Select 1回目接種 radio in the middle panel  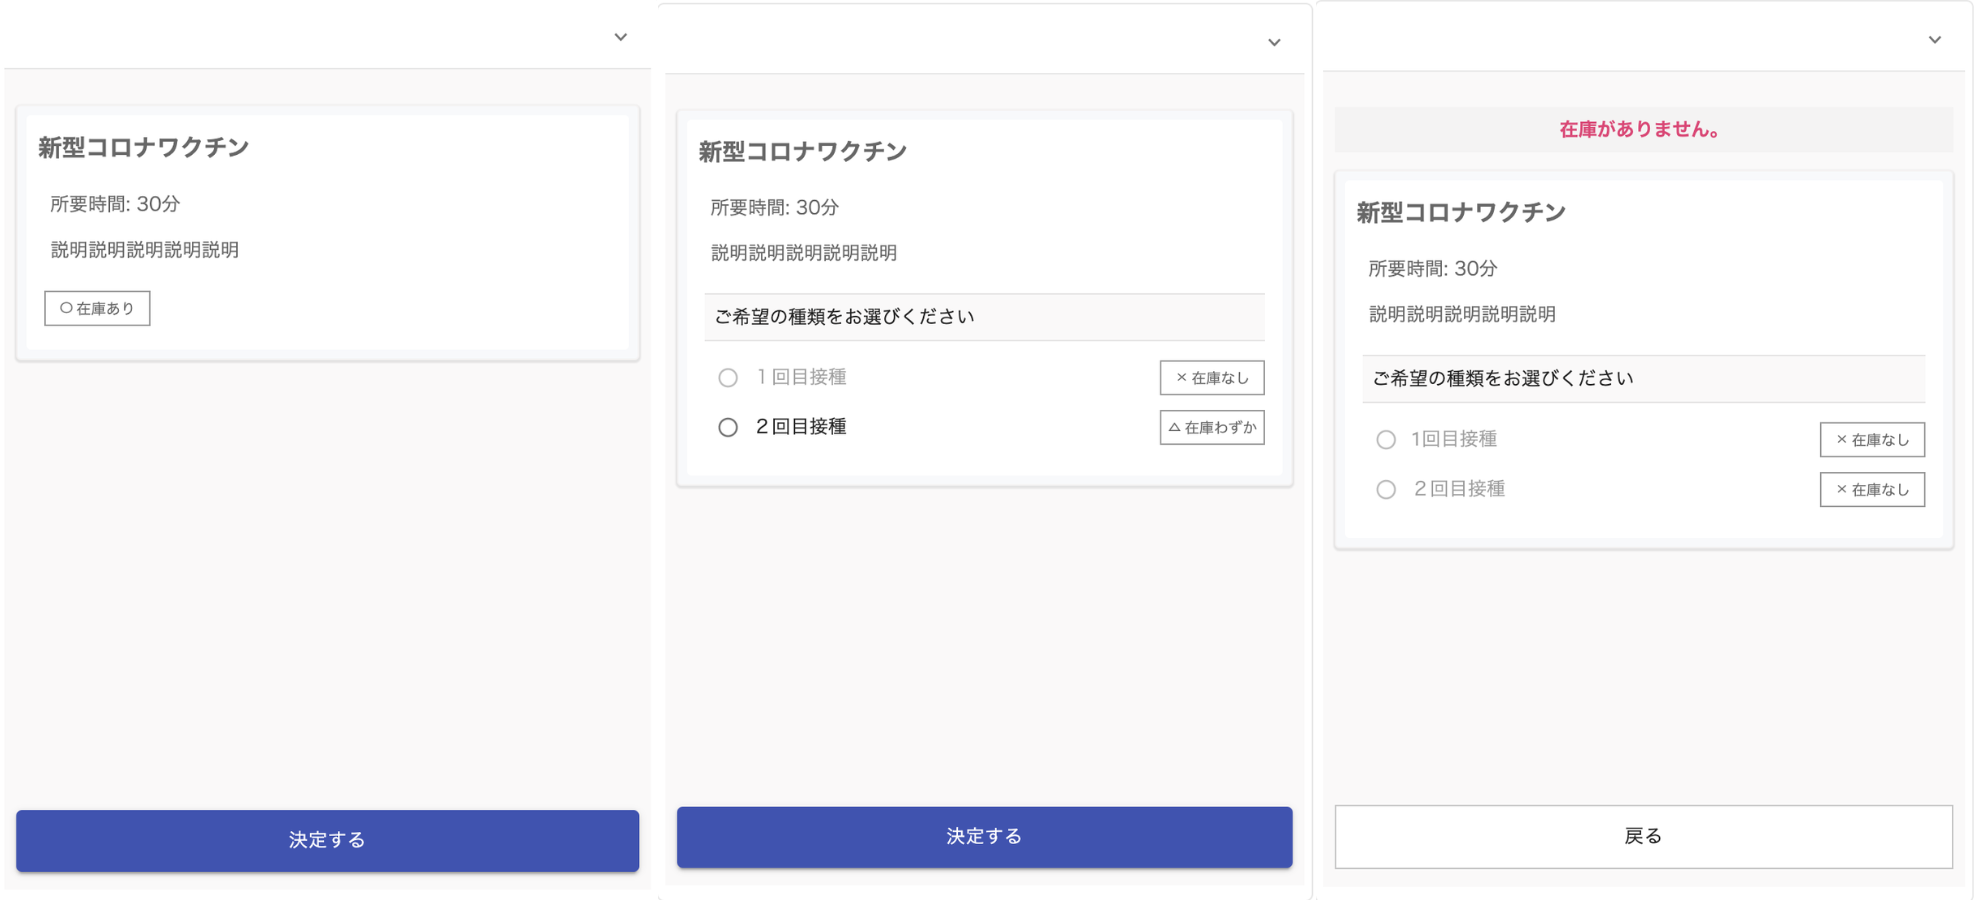[728, 378]
